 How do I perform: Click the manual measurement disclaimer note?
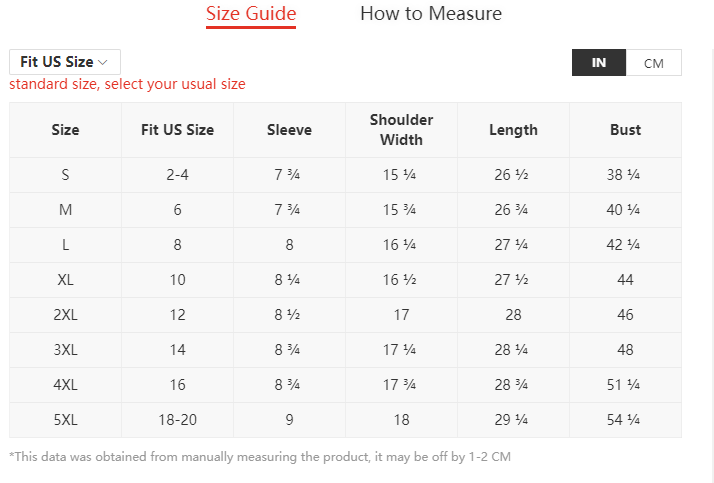(260, 457)
